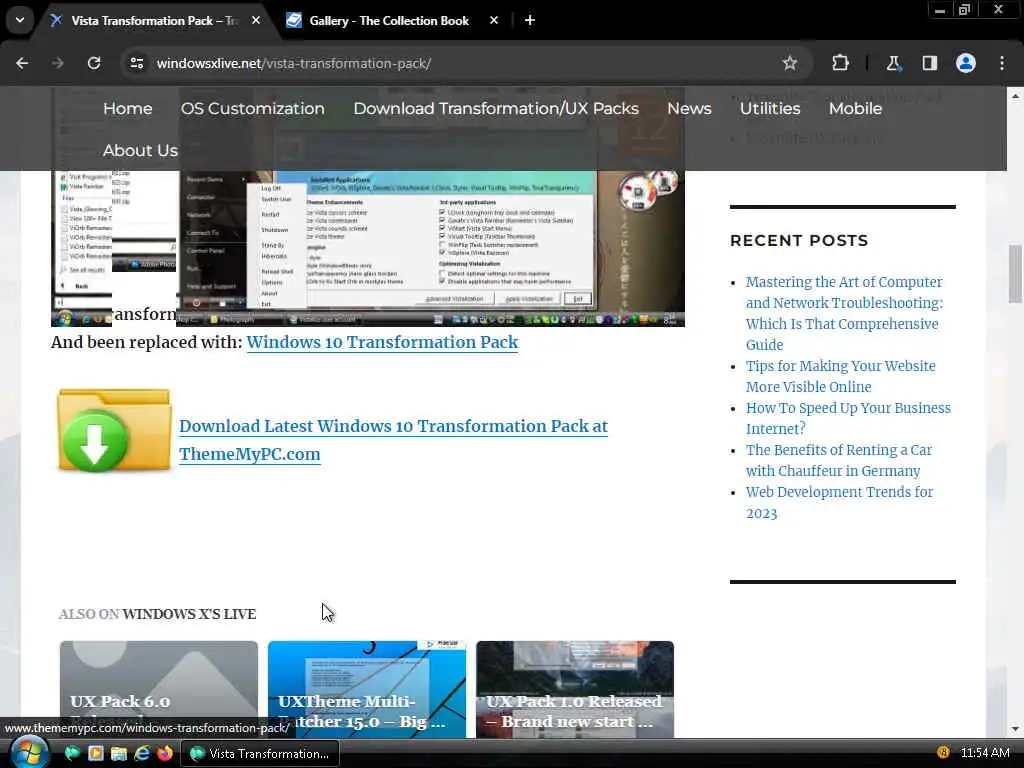Click ALSO ON WINDOWS X'S LIVE heading
Viewport: 1024px width, 768px height.
coord(157,614)
